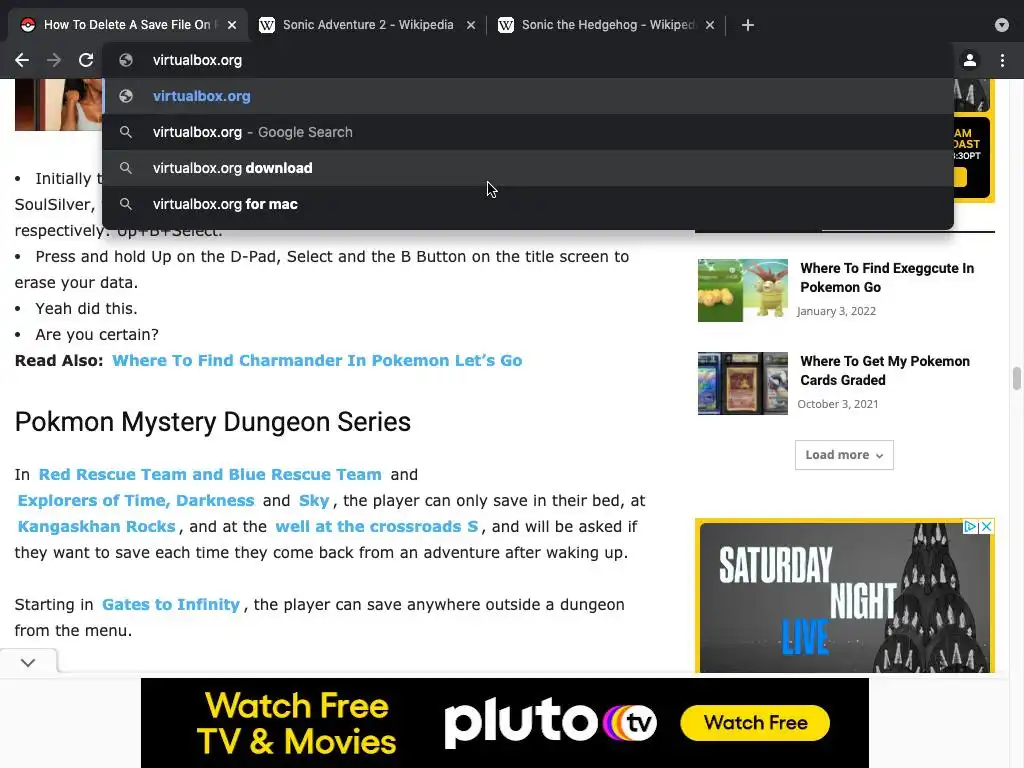Go back to the previous page
Image resolution: width=1024 pixels, height=768 pixels.
point(22,60)
